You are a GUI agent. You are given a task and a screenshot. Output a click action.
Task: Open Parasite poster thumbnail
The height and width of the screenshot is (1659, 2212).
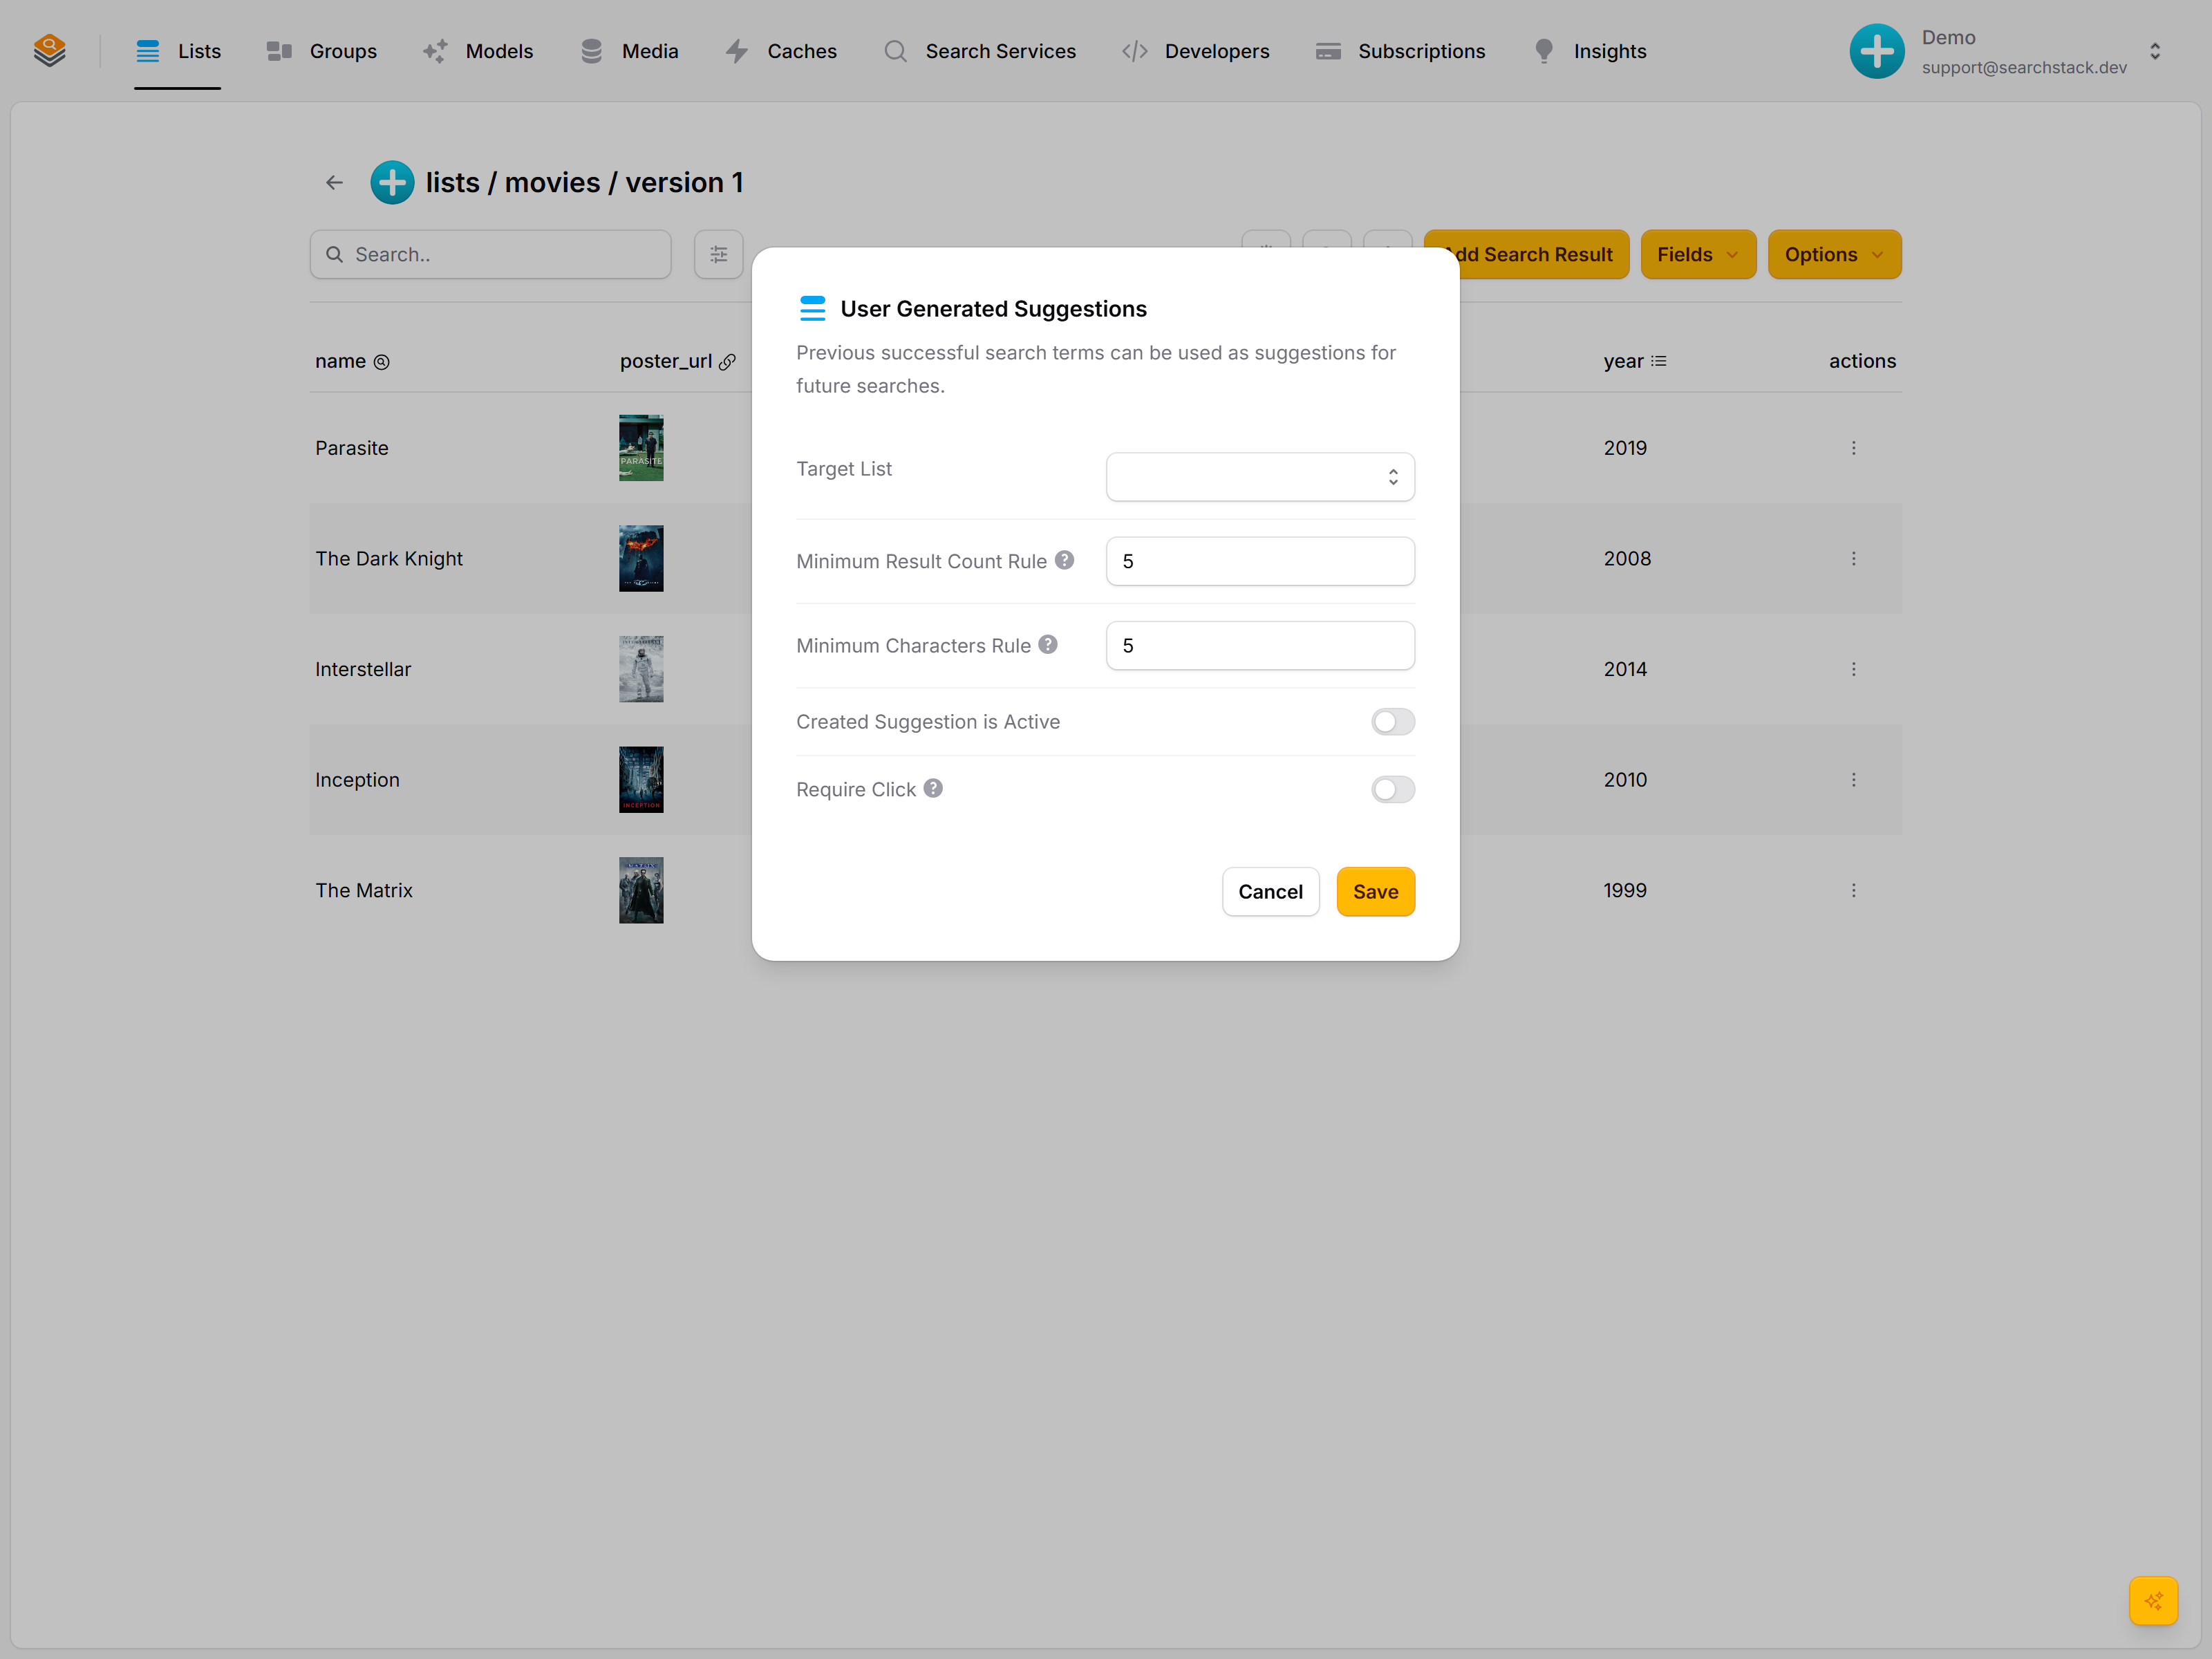click(x=641, y=448)
